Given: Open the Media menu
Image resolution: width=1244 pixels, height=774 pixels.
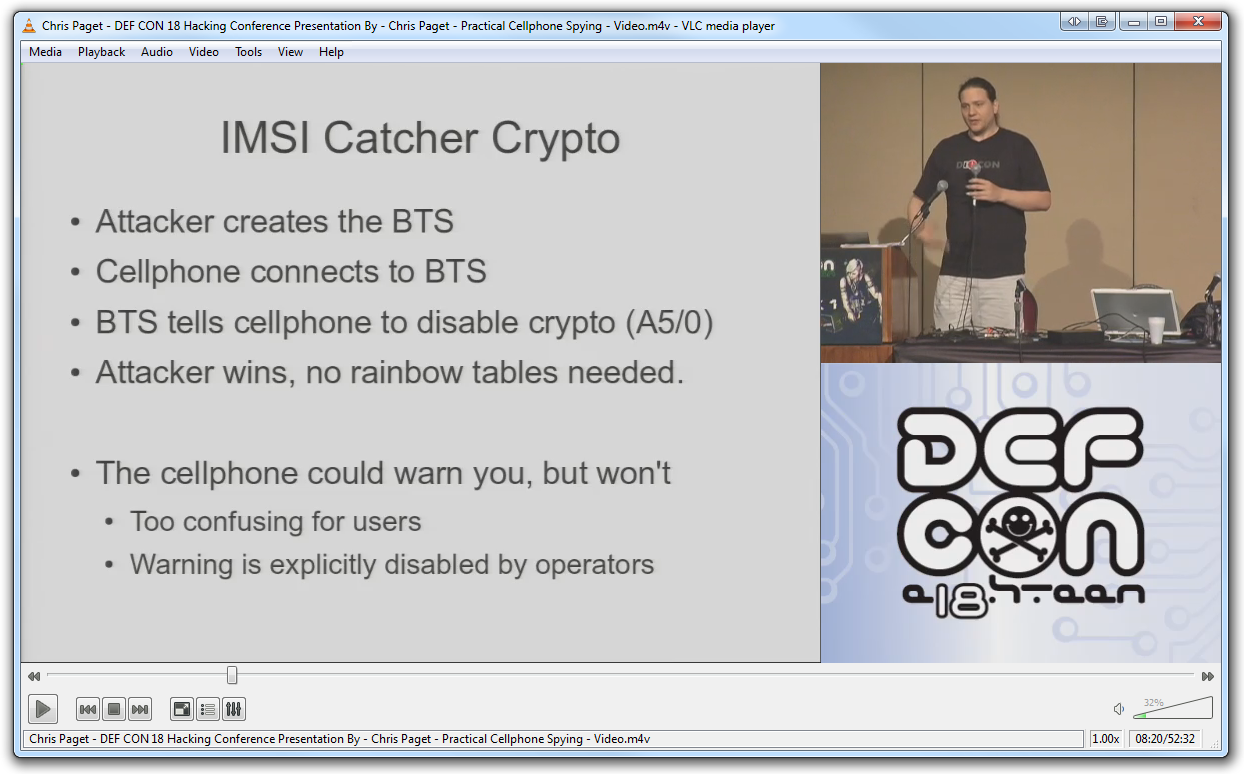Looking at the screenshot, I should click(45, 52).
